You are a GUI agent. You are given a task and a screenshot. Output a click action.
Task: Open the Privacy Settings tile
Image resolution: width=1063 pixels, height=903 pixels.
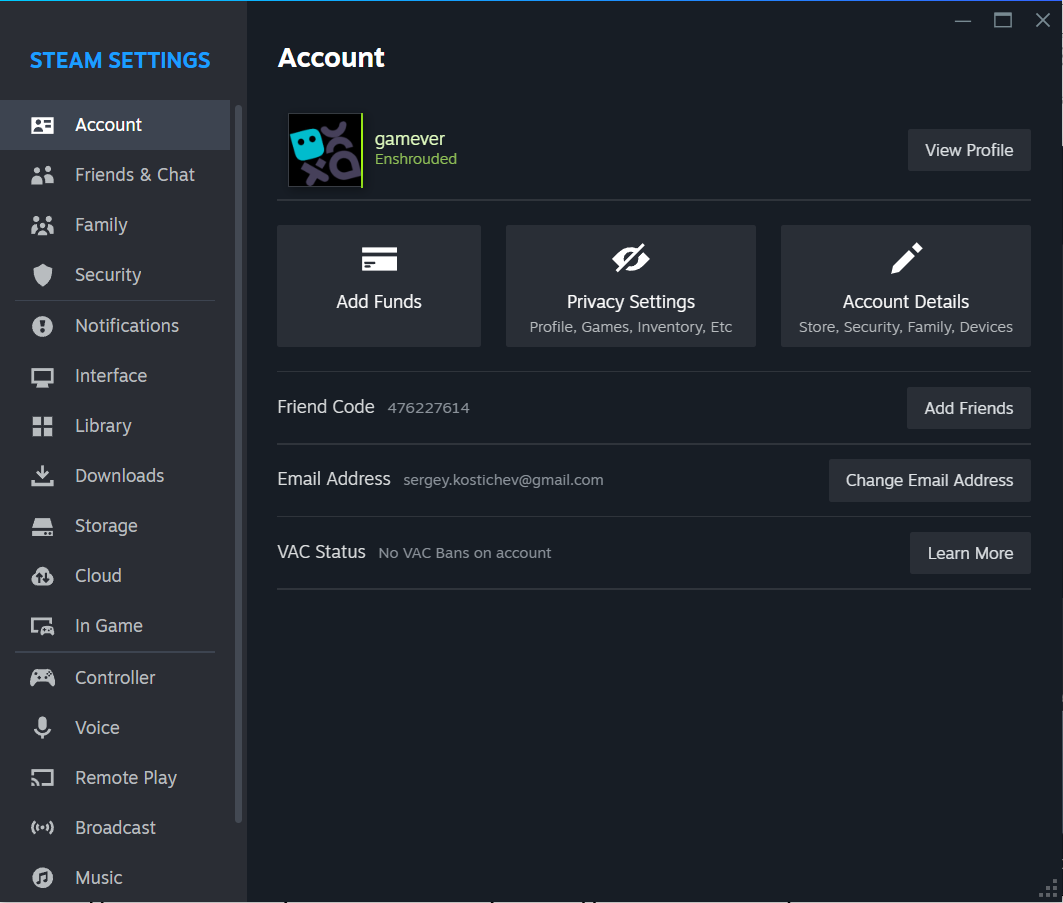tap(630, 285)
